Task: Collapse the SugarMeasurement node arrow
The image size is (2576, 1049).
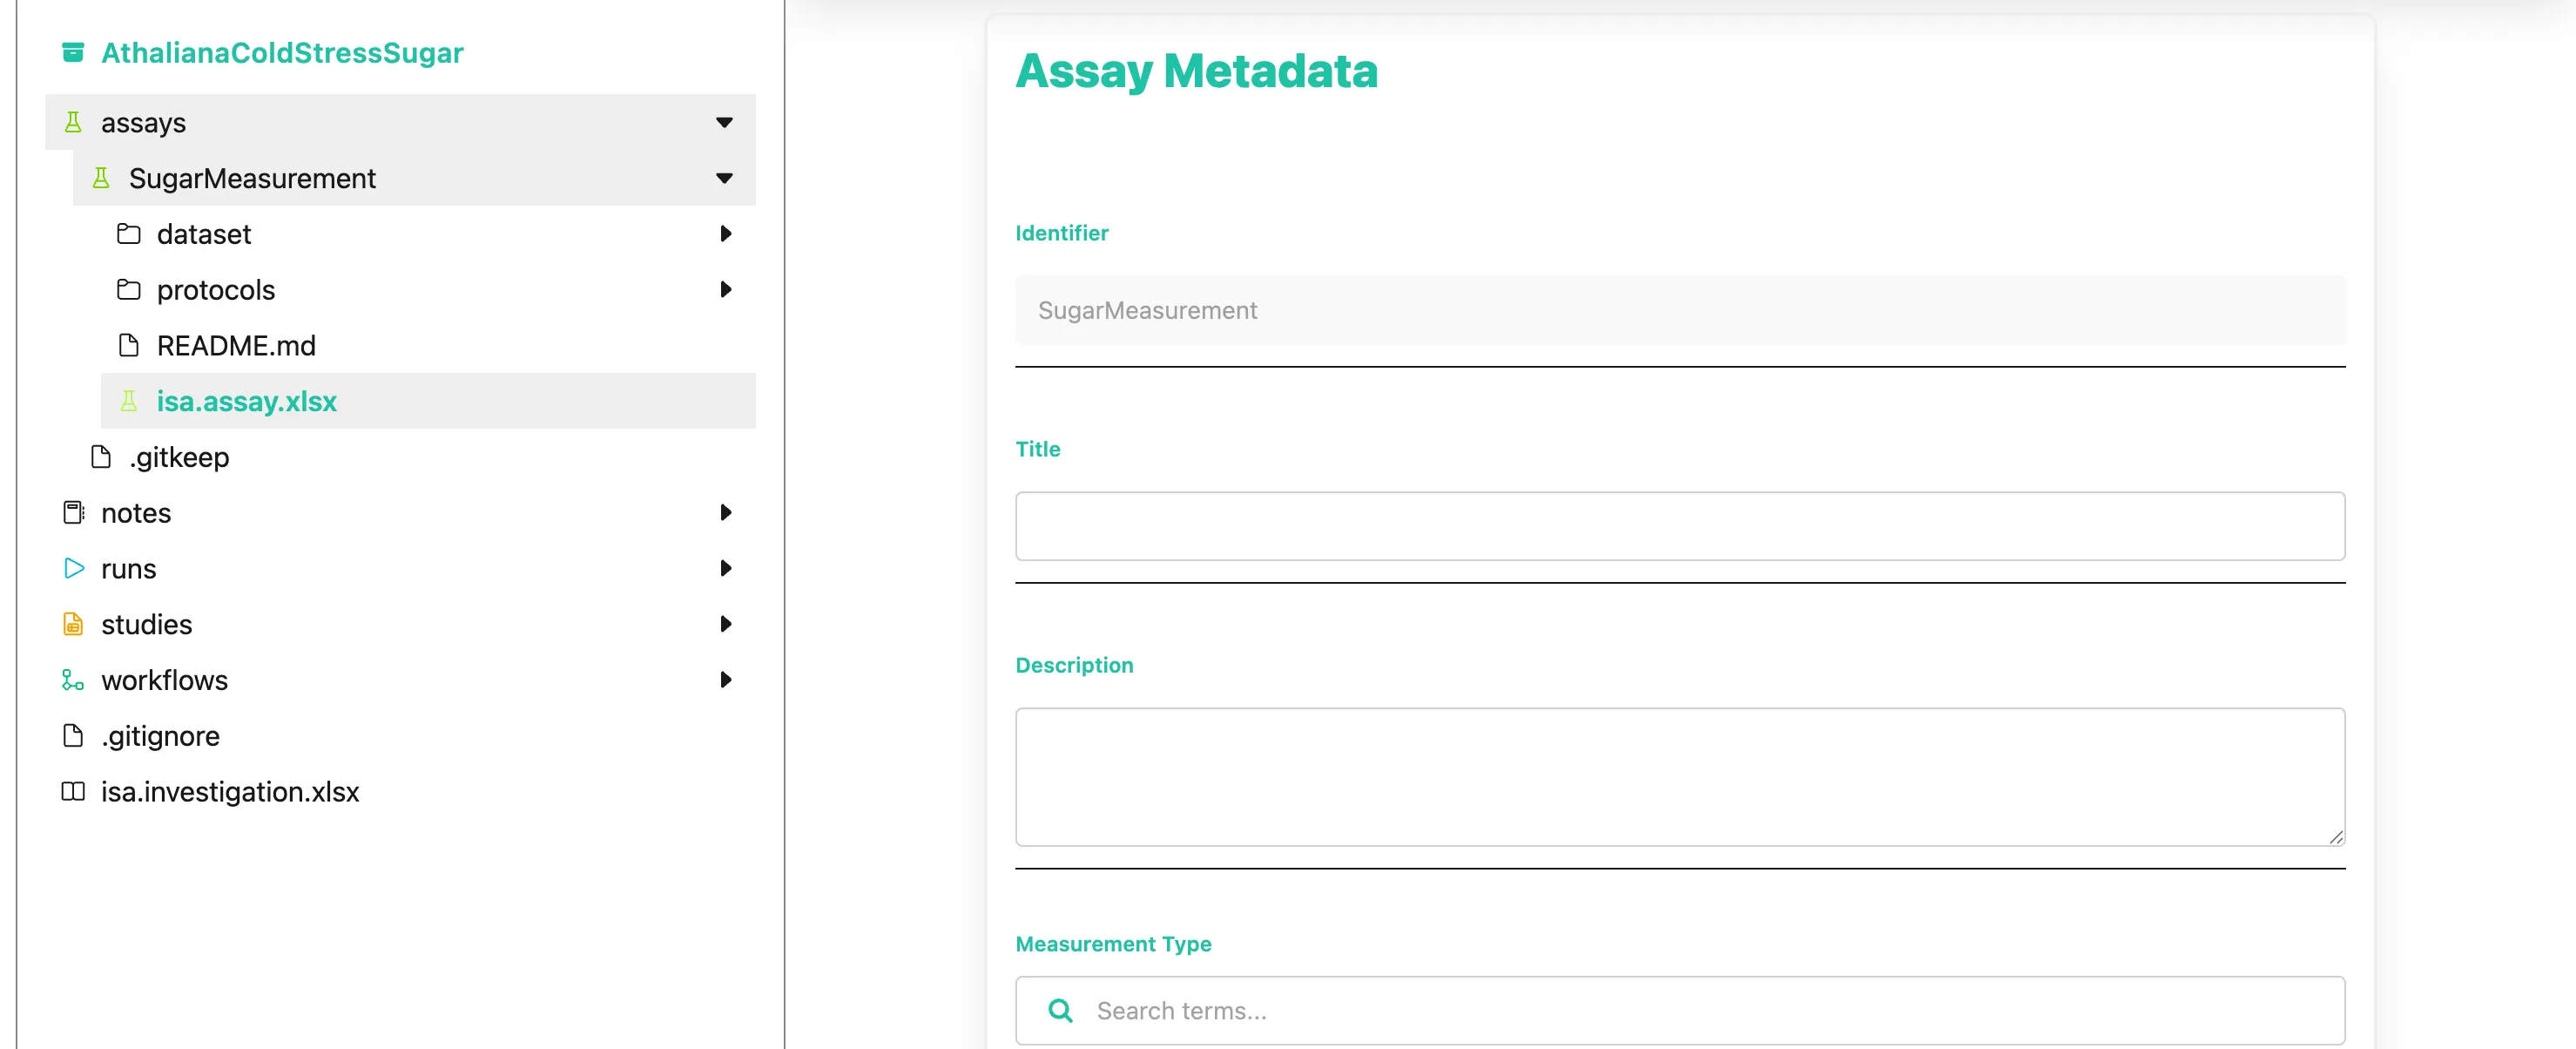Action: click(x=725, y=178)
